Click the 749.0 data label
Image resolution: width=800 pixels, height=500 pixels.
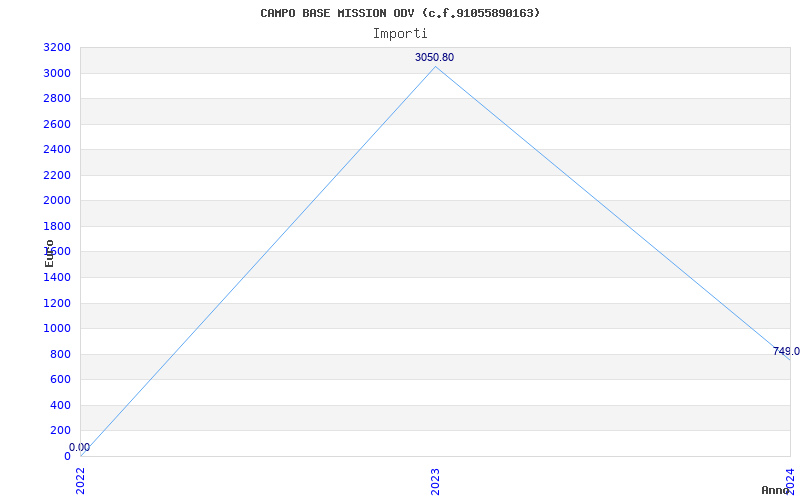(786, 351)
